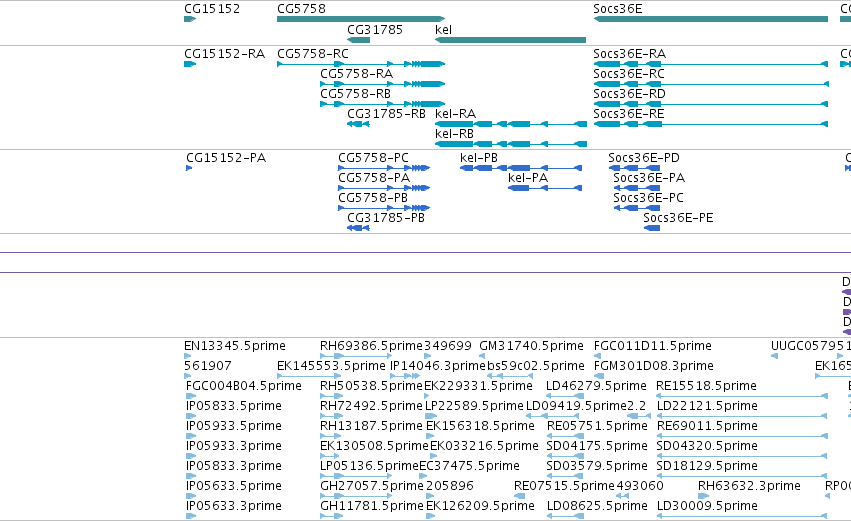Viewport: 851px width, 521px height.
Task: Open EST GM31740.5prime
Action: pyautogui.click(x=531, y=346)
